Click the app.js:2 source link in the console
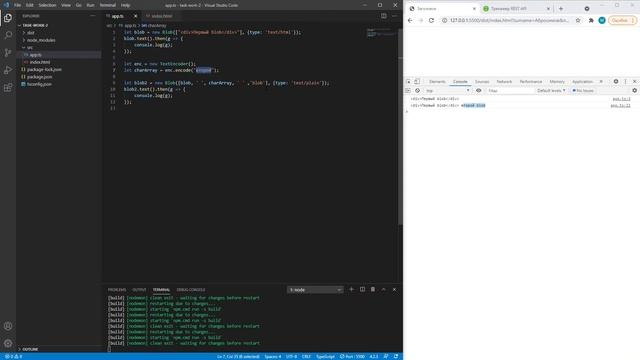 tap(622, 99)
